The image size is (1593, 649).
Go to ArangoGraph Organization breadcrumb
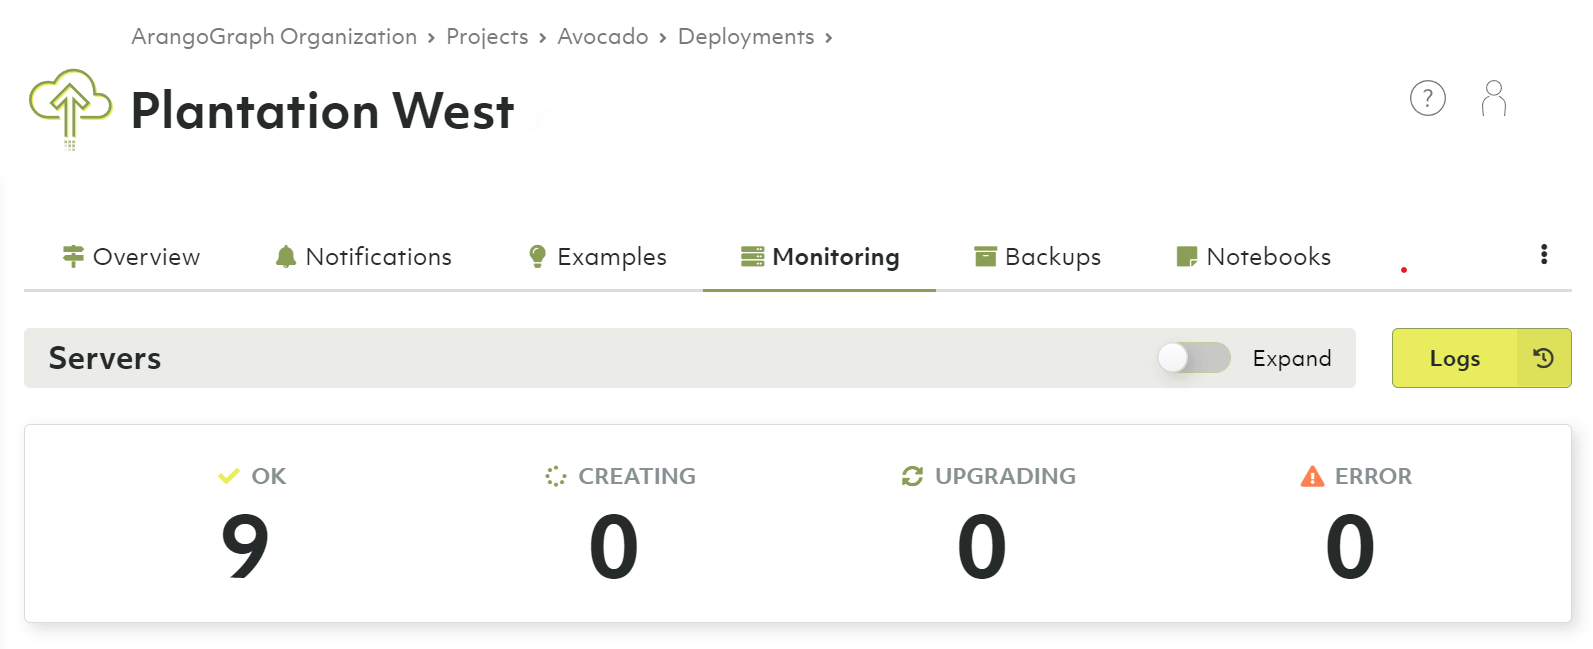pos(274,37)
